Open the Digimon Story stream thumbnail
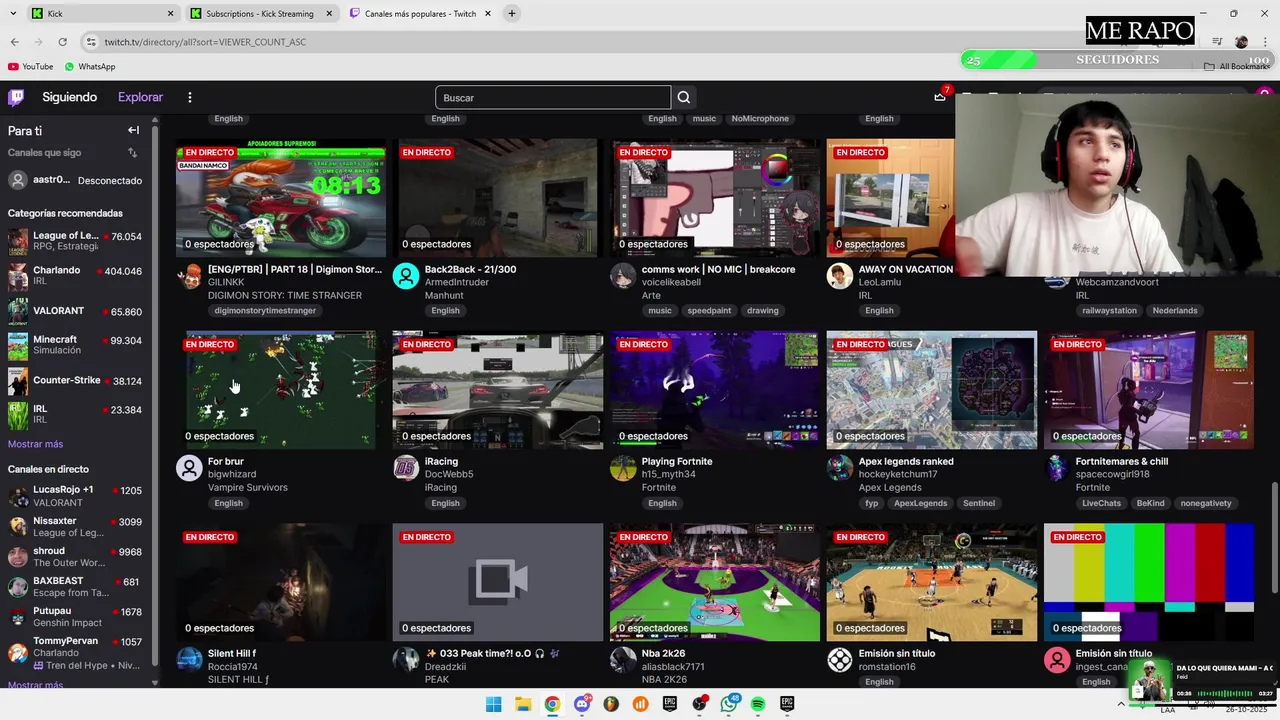 pyautogui.click(x=281, y=198)
